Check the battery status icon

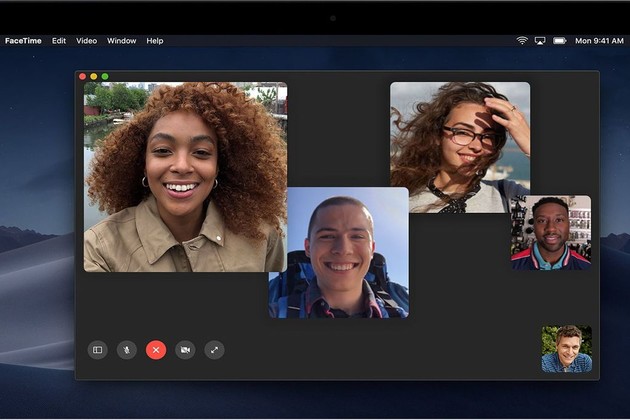pos(559,41)
